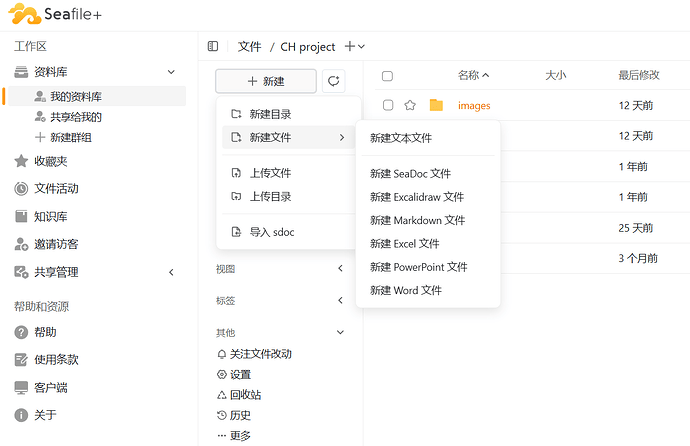Star the images folder
Viewport: 690px width, 446px height.
[x=410, y=105]
